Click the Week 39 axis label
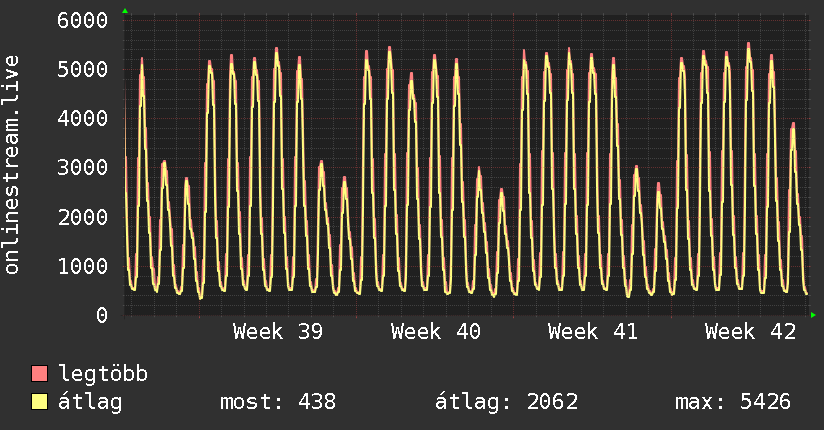This screenshot has height=430, width=824. [278, 332]
